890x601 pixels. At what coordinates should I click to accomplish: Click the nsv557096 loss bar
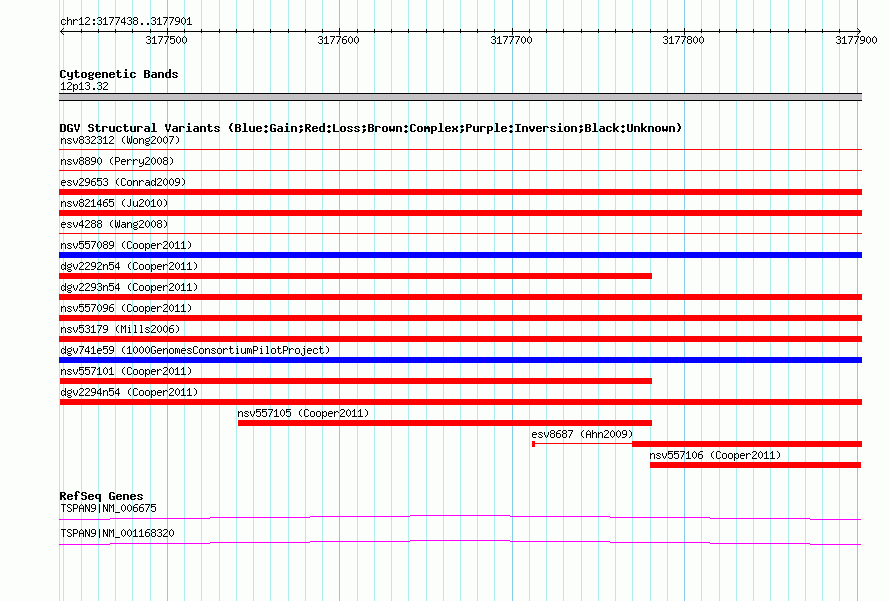[x=460, y=318]
